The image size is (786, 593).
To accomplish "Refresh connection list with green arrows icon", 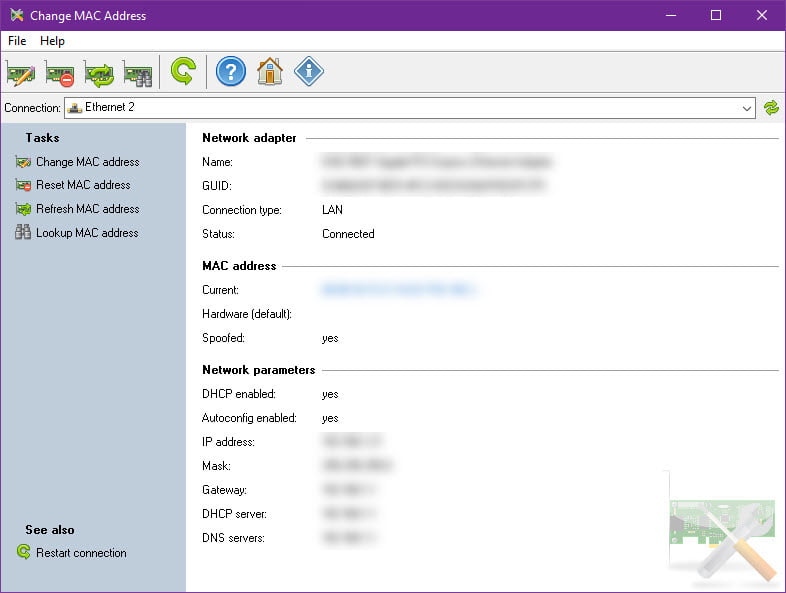I will coord(771,108).
